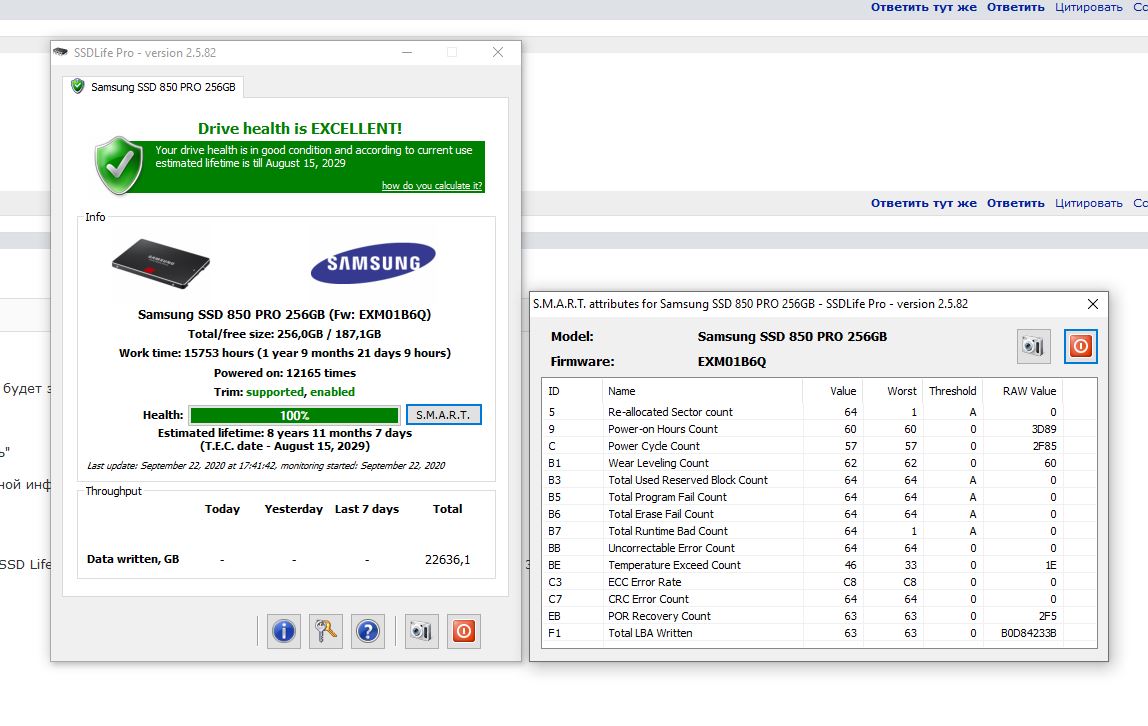This screenshot has height=726, width=1148.
Task: Close the S.M.A.R.T. attributes window
Action: [1092, 304]
